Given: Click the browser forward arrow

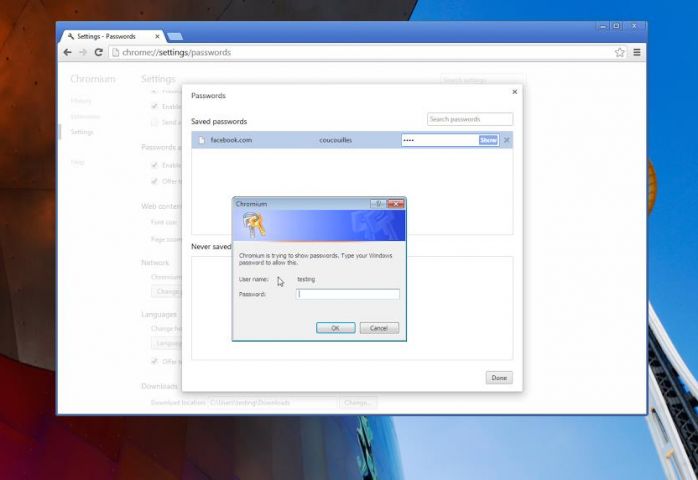Looking at the screenshot, I should coord(83,52).
